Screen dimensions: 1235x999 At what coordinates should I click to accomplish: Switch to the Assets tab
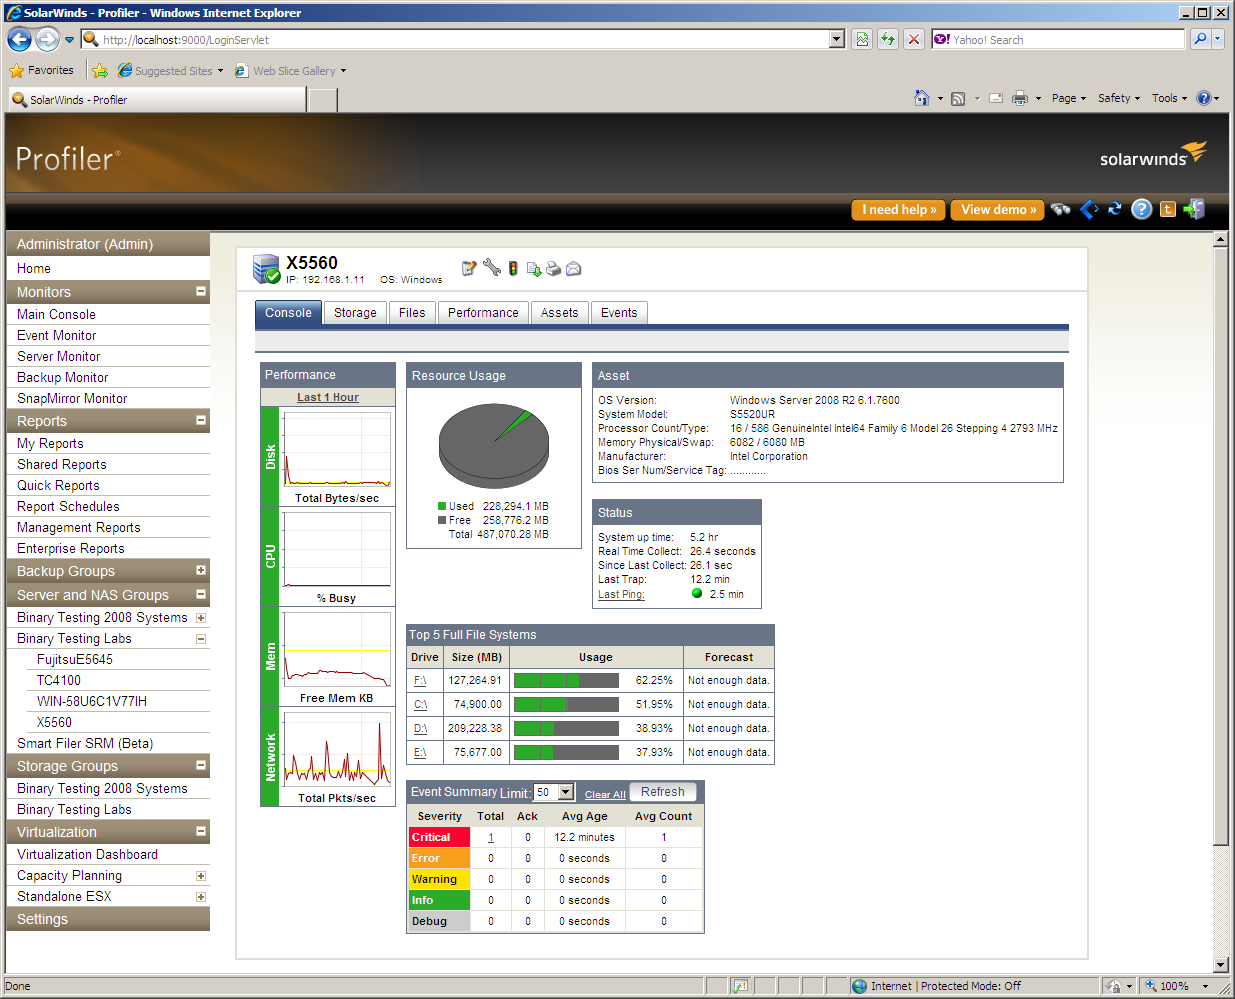560,313
